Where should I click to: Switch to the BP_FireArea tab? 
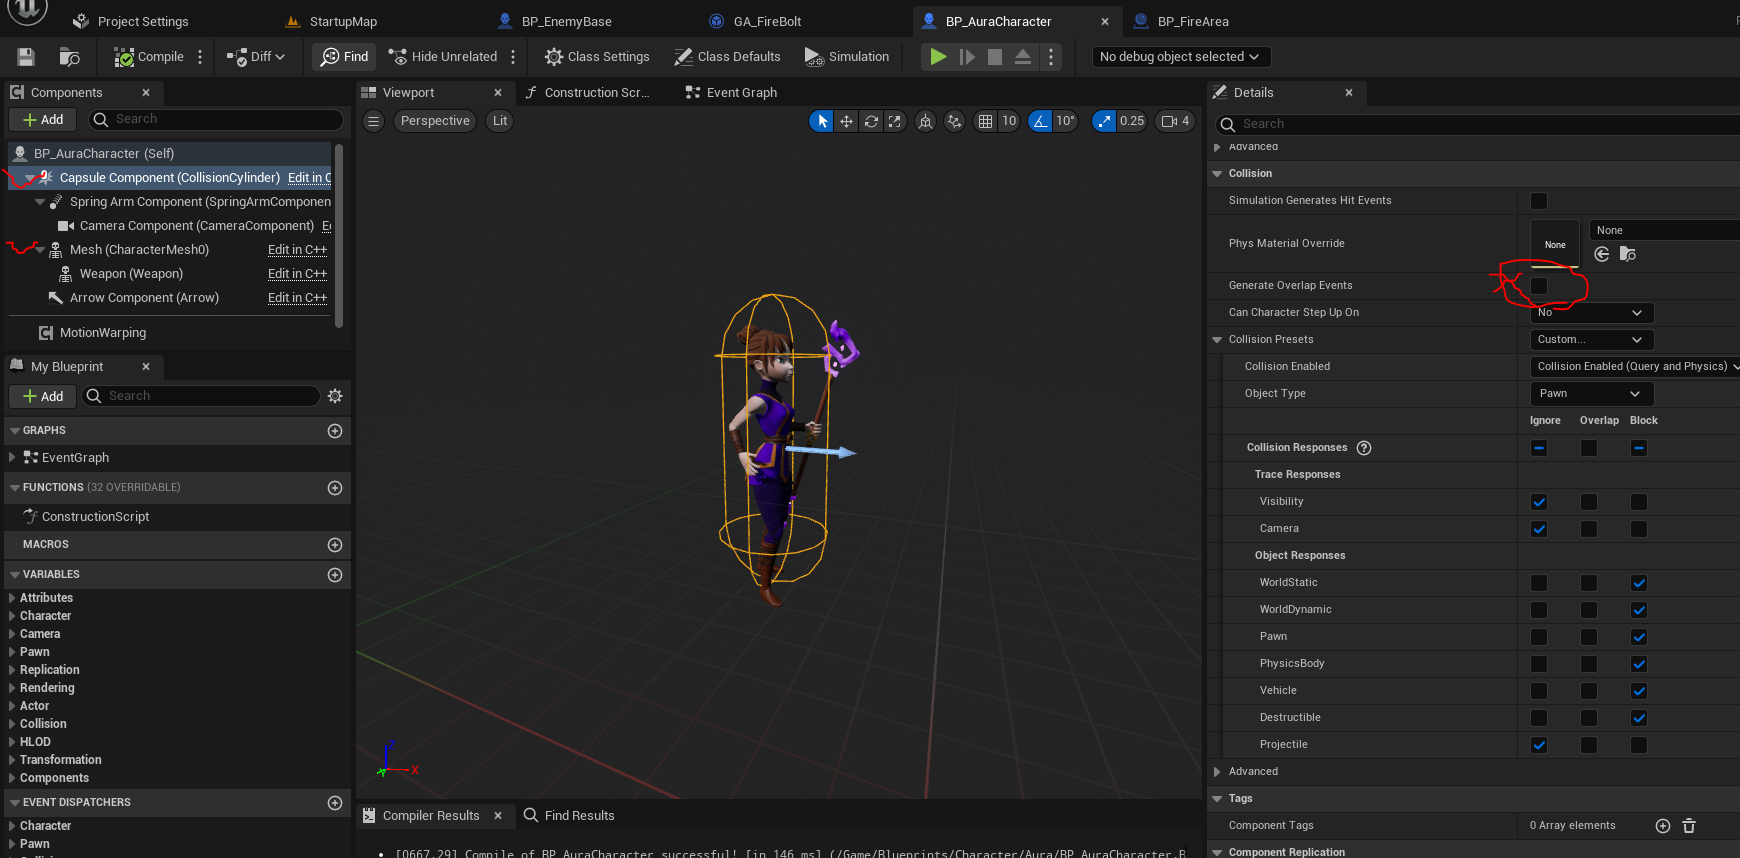pyautogui.click(x=1193, y=21)
